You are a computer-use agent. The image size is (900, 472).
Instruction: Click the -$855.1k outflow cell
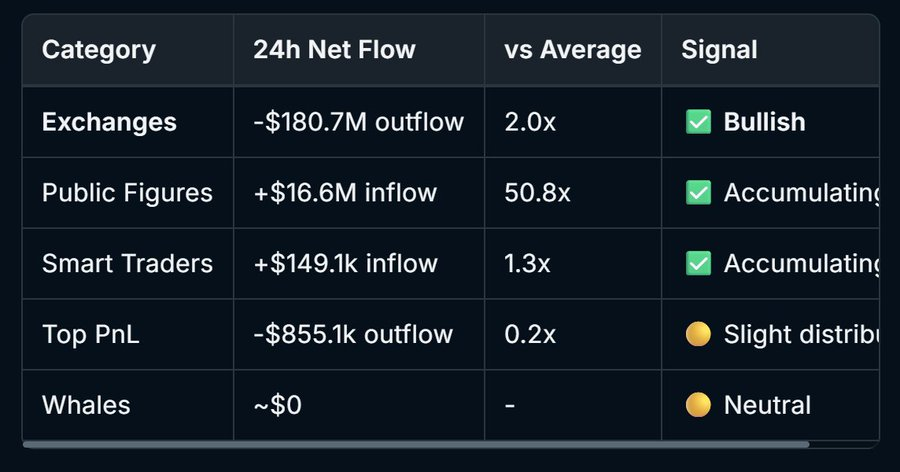(353, 335)
